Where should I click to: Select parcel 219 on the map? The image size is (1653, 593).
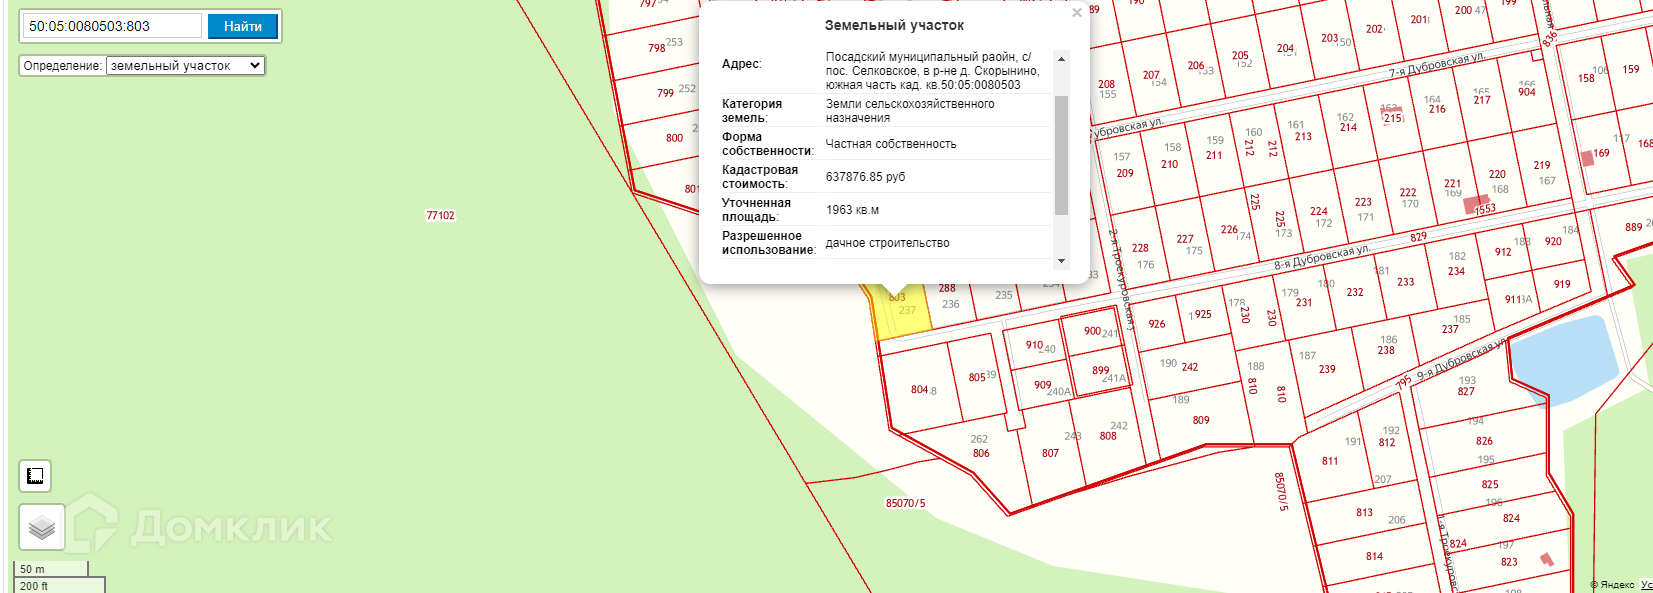[x=1542, y=166]
